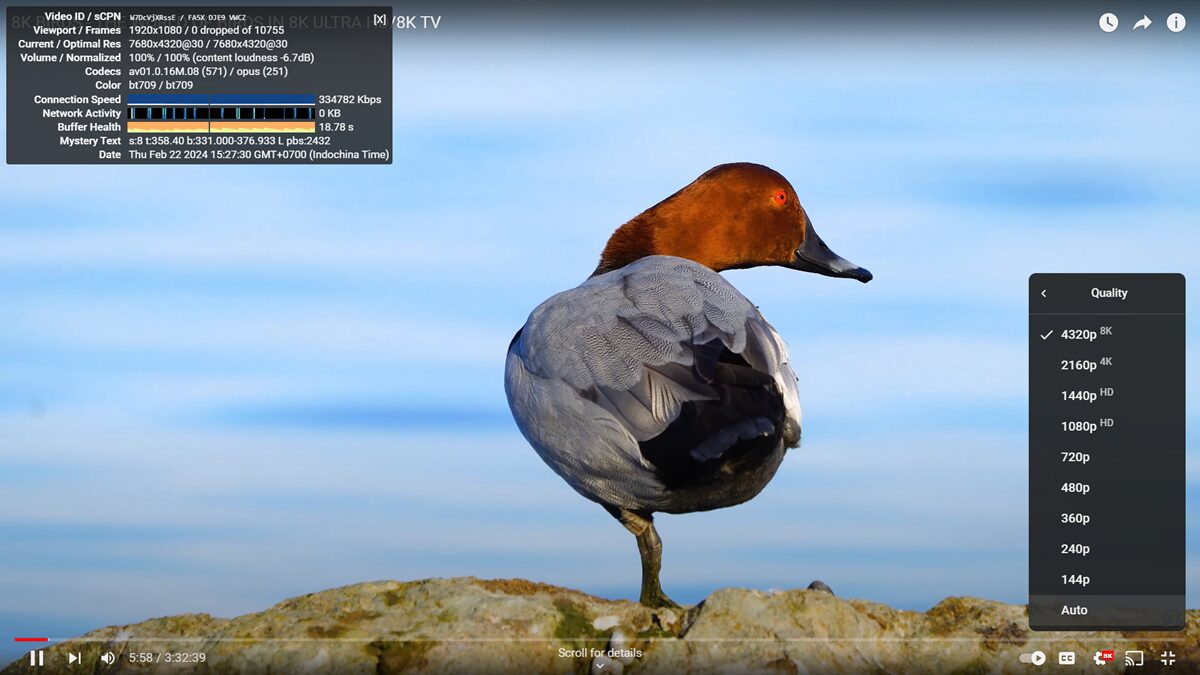This screenshot has height=675, width=1200.
Task: Pick the 480p quality option
Action: click(1107, 488)
